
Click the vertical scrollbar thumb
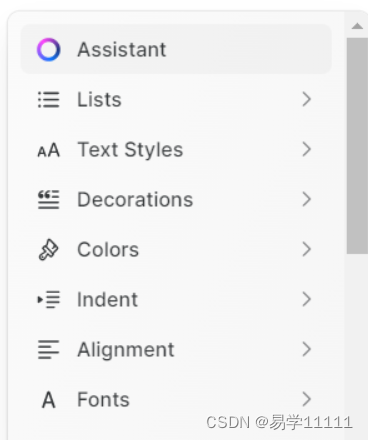357,146
